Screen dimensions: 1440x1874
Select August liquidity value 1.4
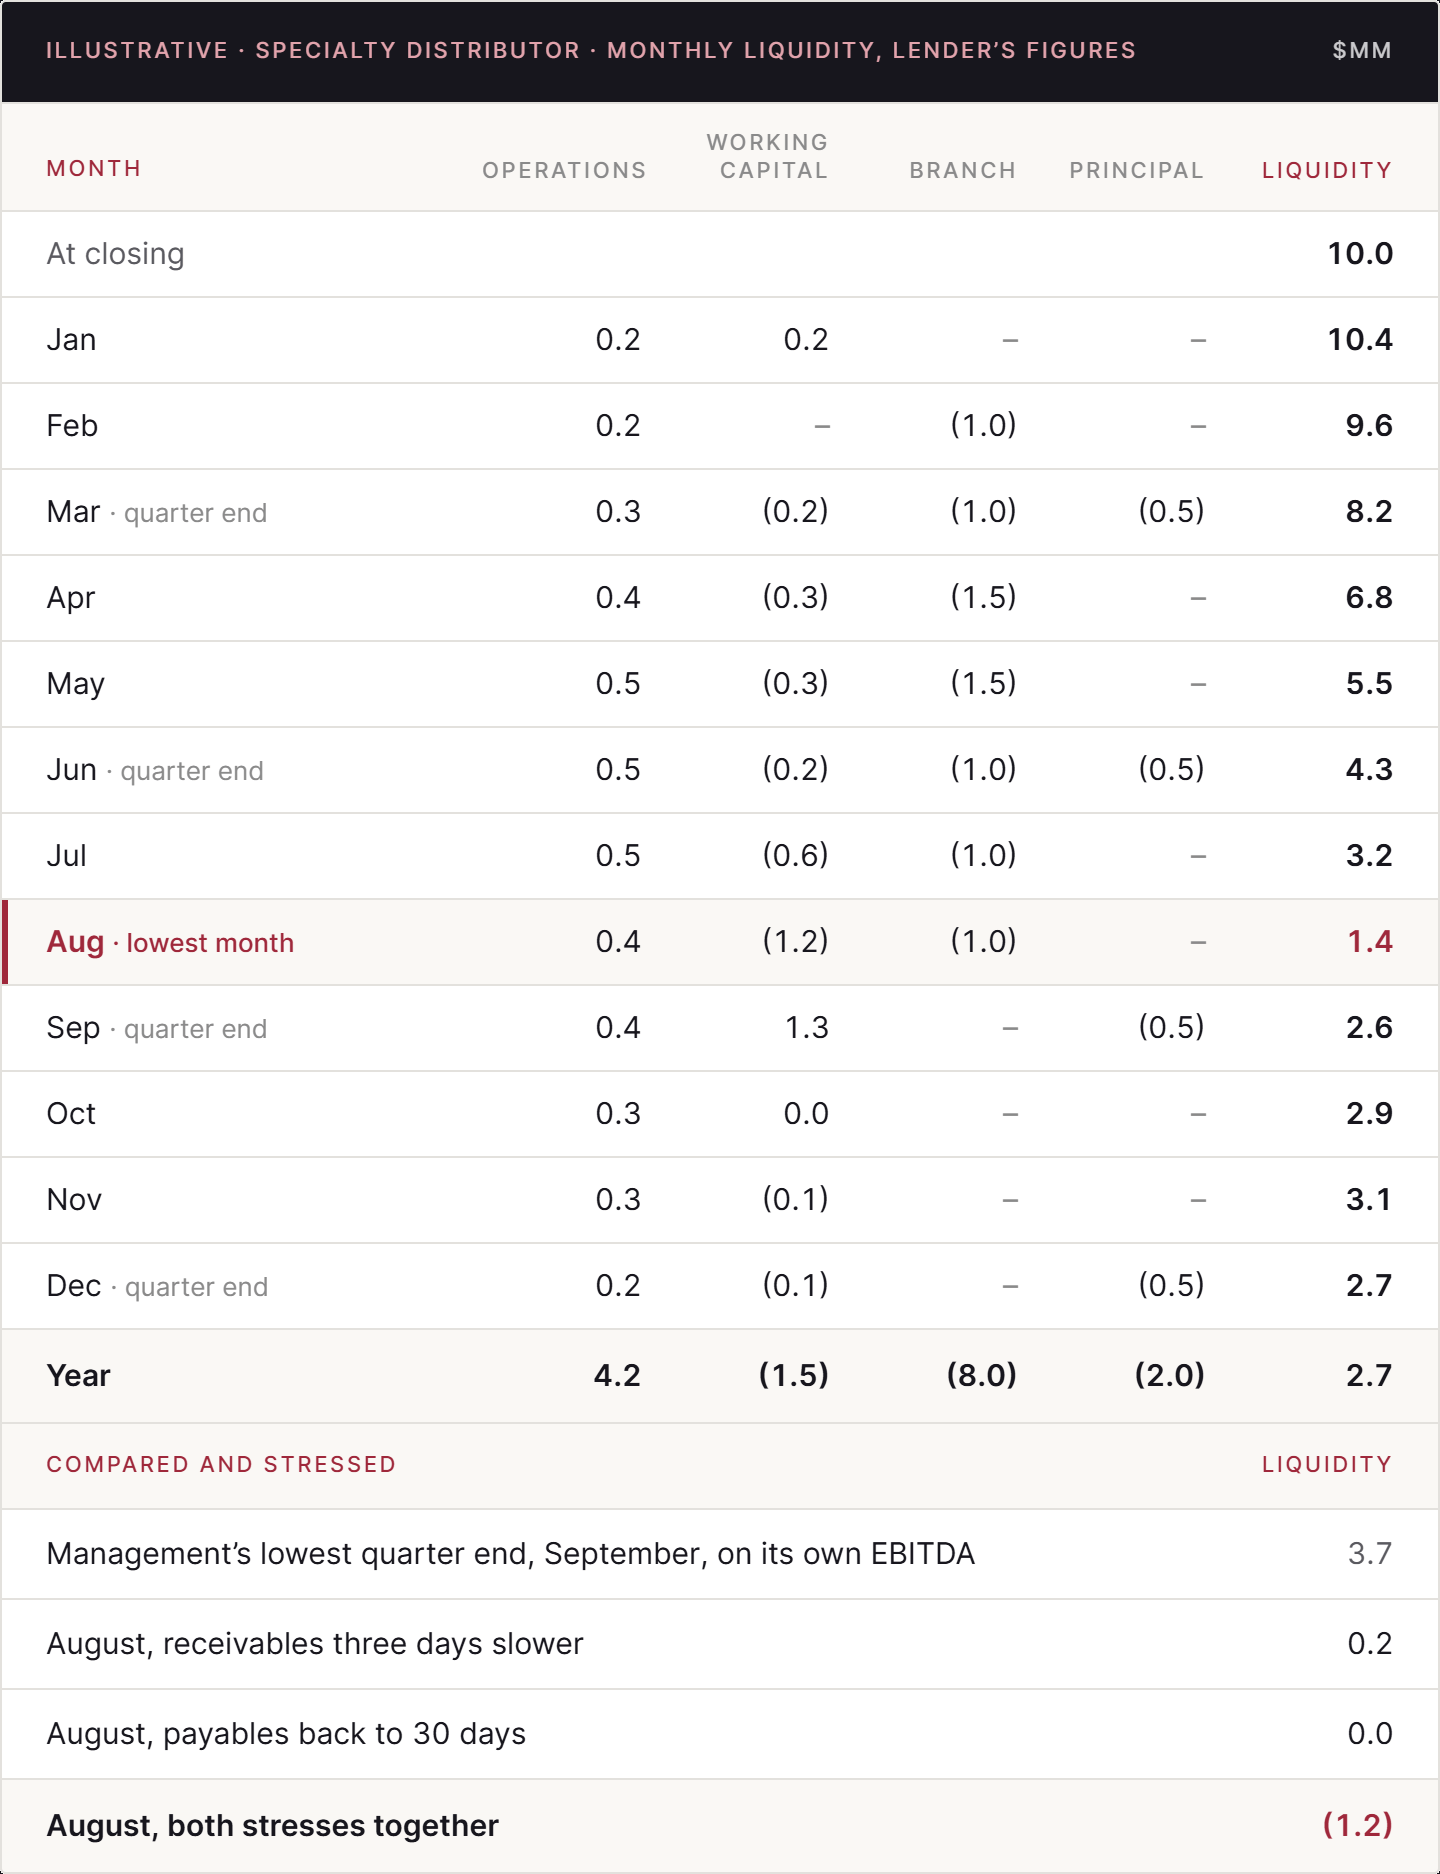point(1369,941)
